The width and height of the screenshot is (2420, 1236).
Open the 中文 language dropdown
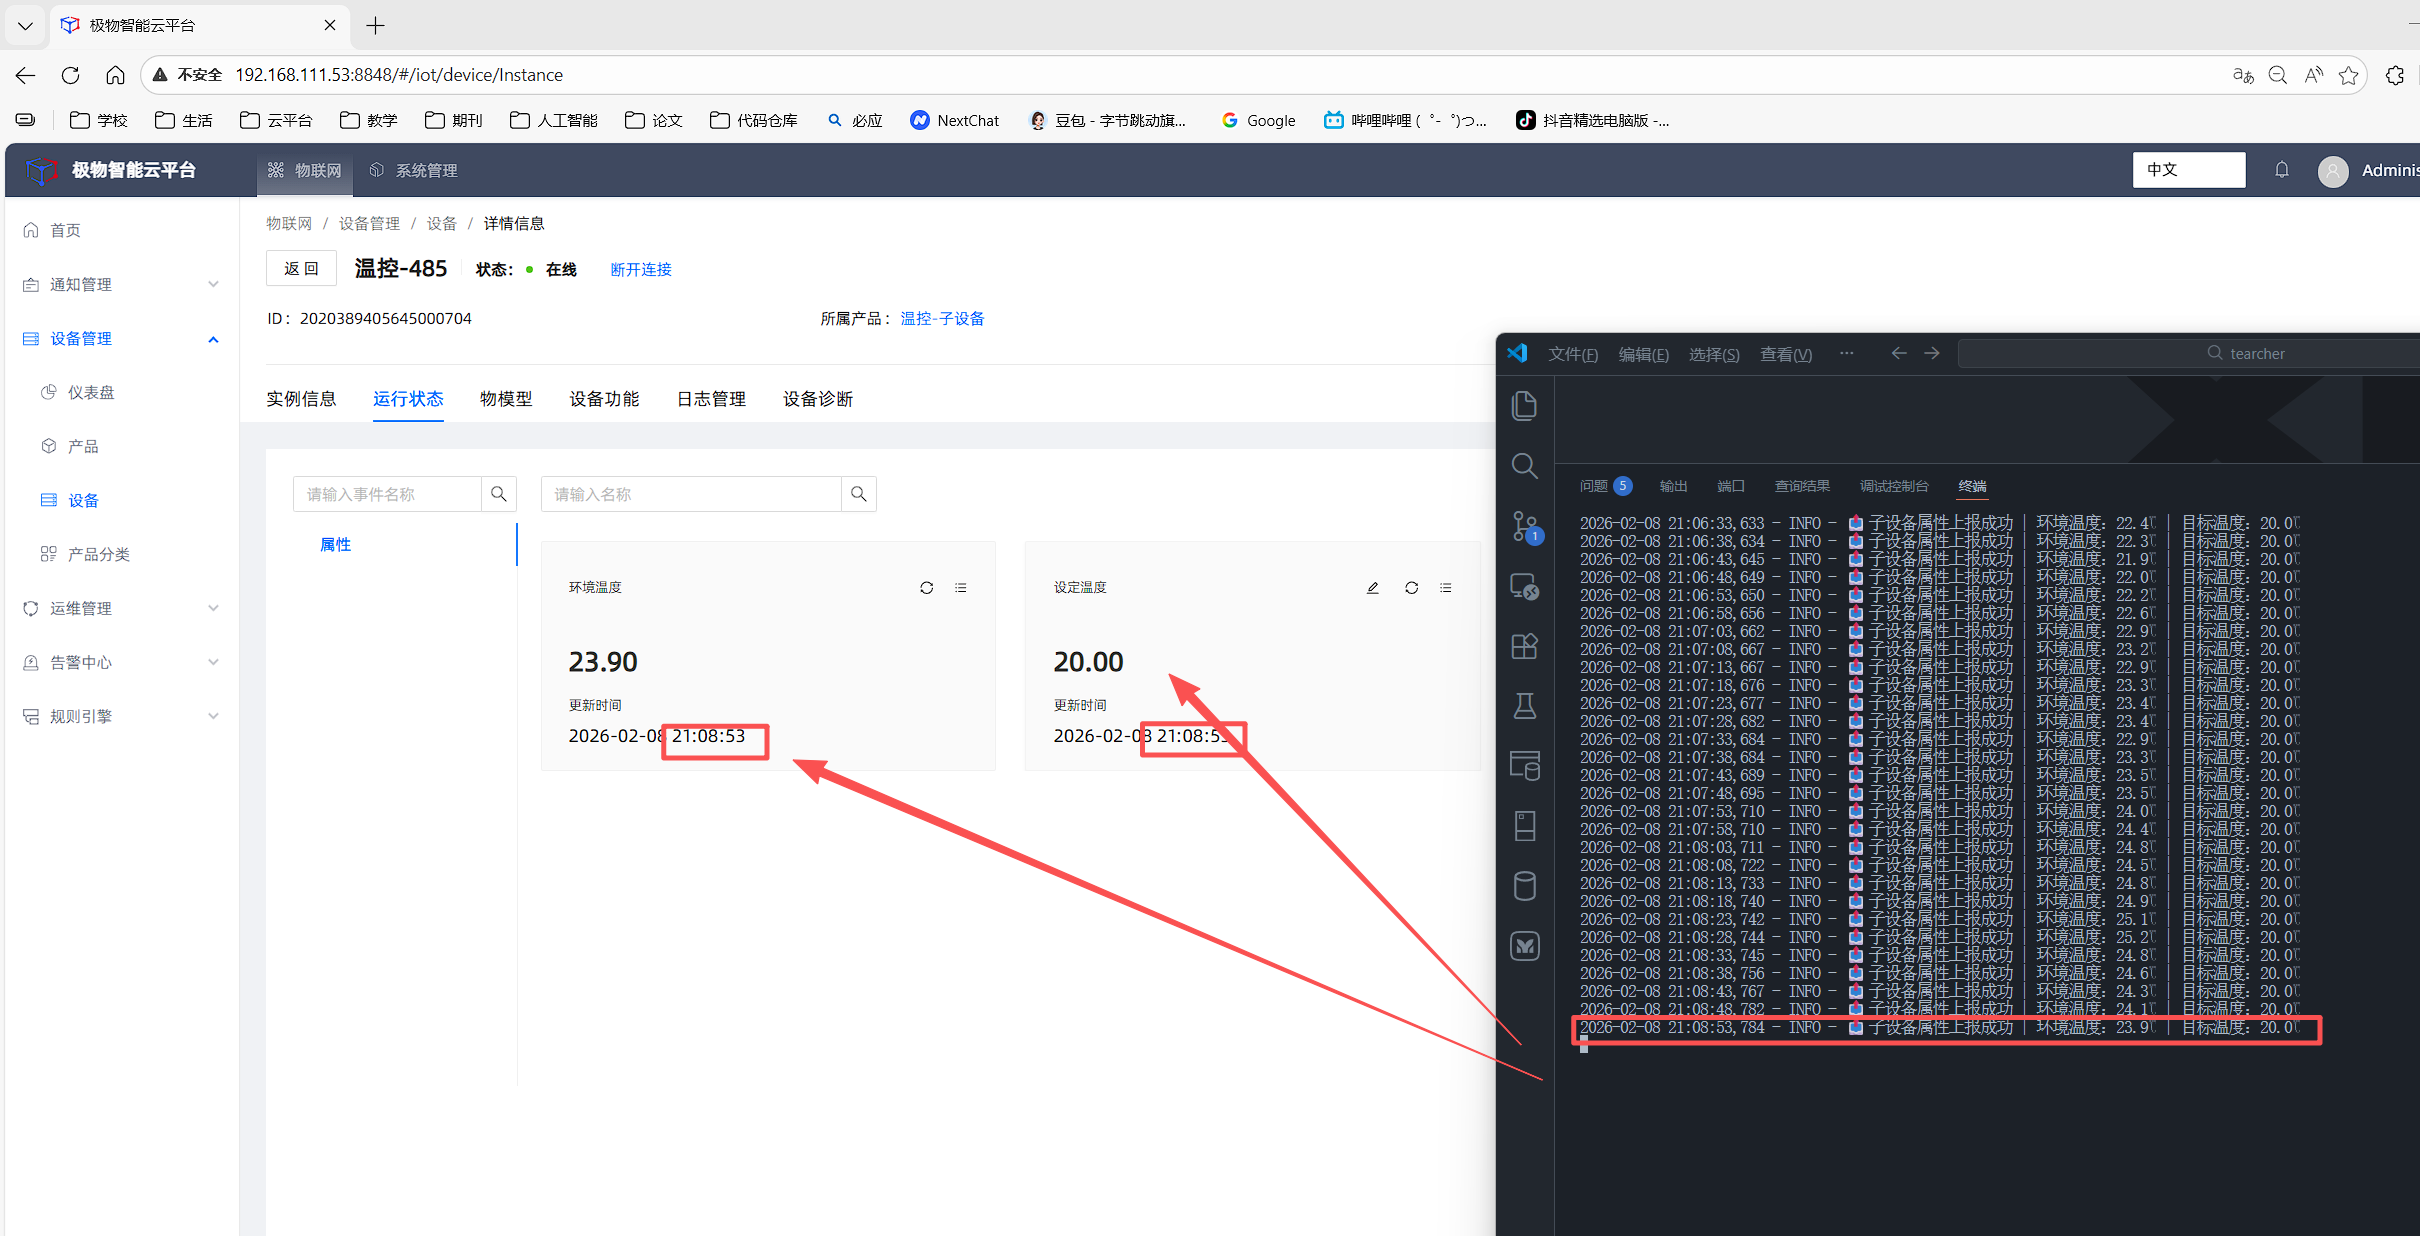[2188, 170]
